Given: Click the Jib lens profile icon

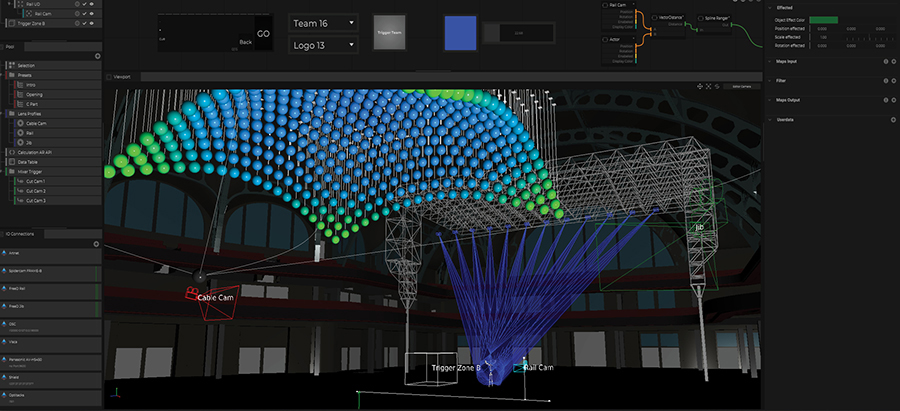Looking at the screenshot, I should [x=21, y=143].
